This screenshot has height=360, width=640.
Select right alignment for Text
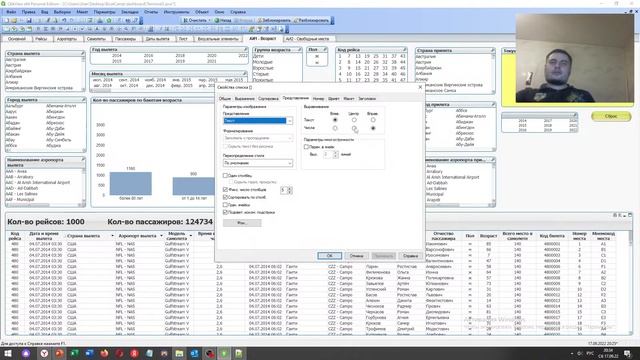[x=373, y=120]
